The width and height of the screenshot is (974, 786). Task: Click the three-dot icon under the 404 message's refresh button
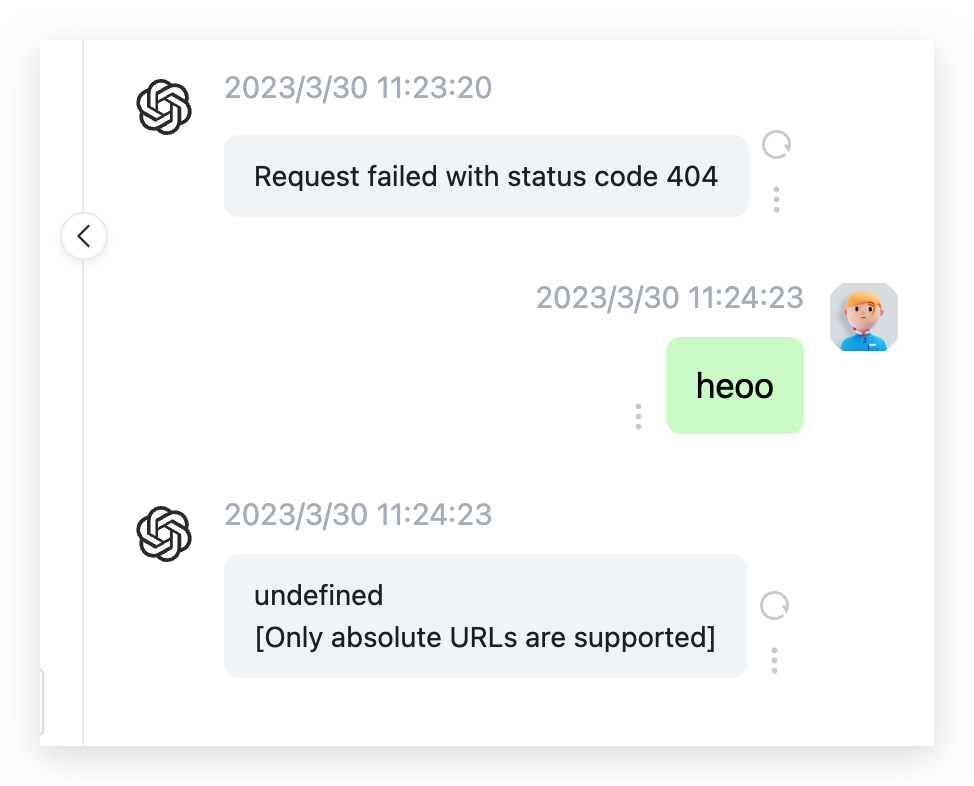[x=775, y=199]
